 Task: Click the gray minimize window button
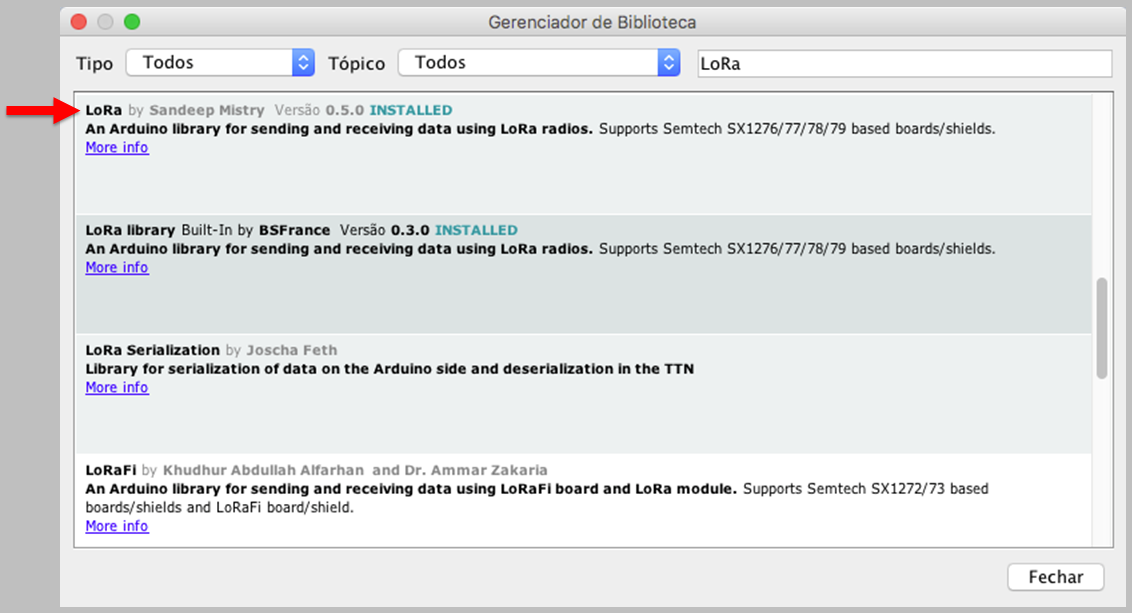[x=105, y=22]
